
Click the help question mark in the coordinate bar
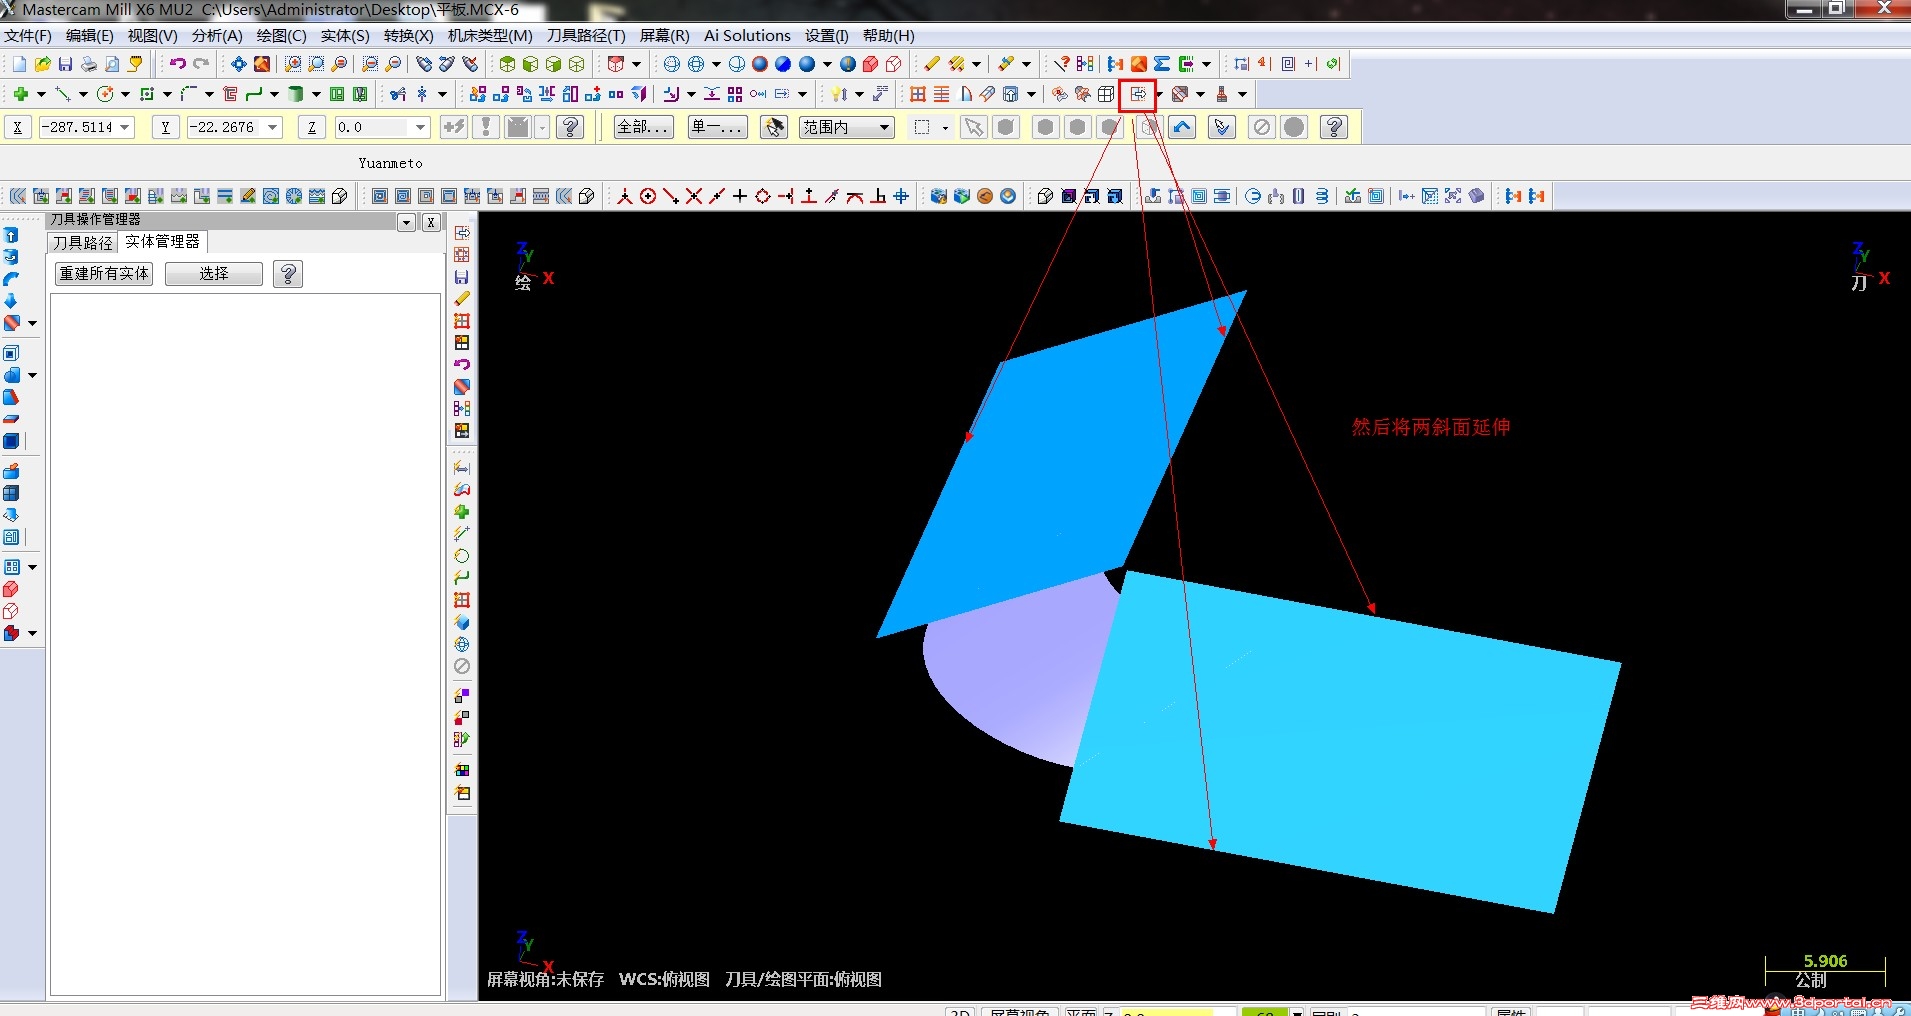[570, 127]
